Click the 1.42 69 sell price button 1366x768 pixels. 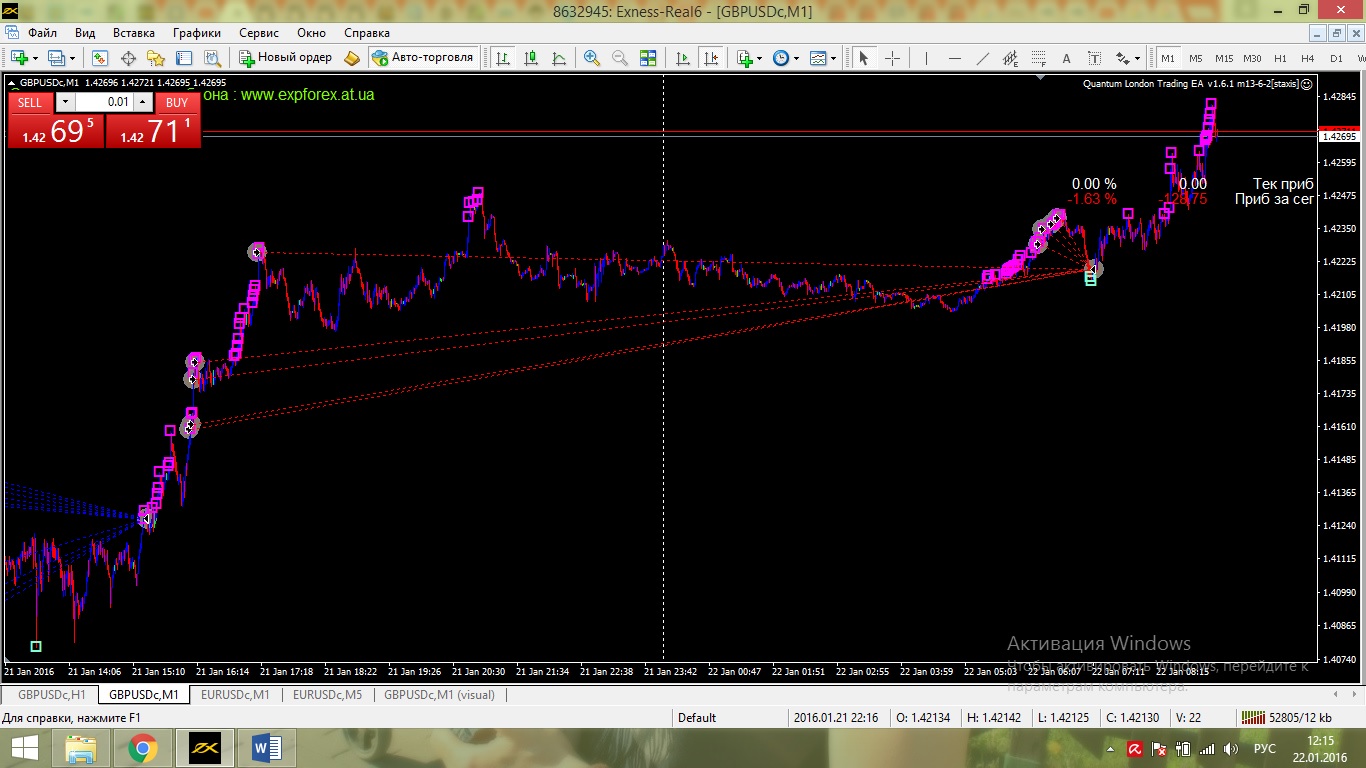point(56,130)
